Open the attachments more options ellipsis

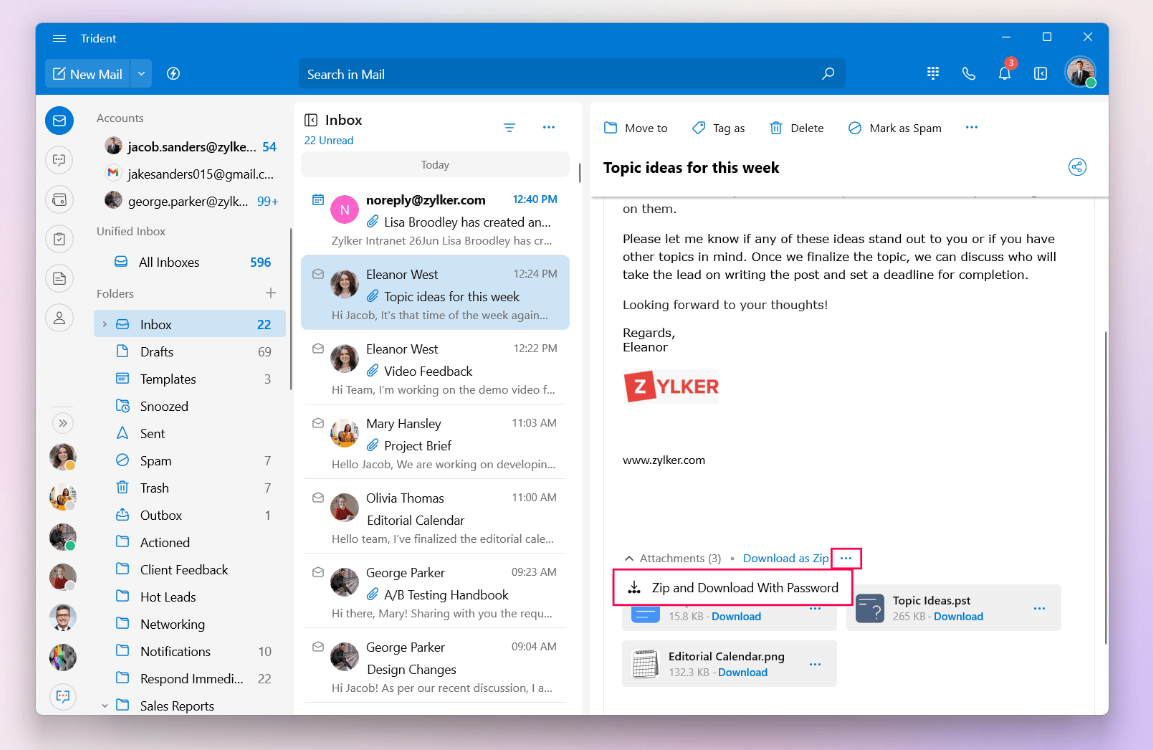[x=846, y=558]
